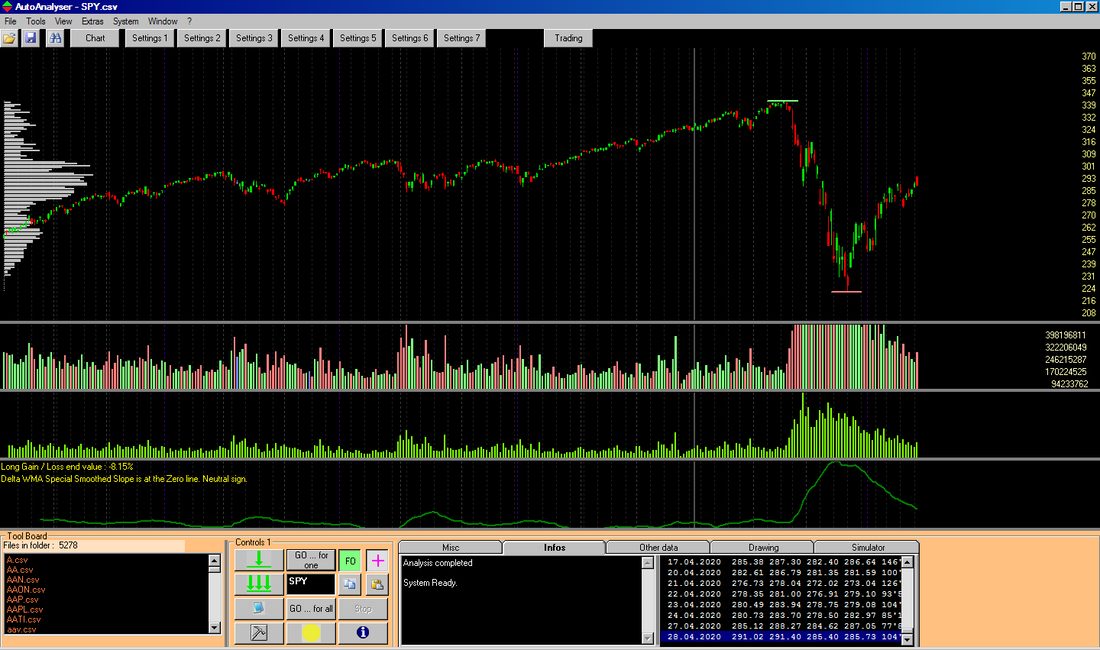Viewport: 1100px width, 650px height.
Task: Select the highlighted 28.04.2020 data row
Action: pyautogui.click(x=781, y=637)
